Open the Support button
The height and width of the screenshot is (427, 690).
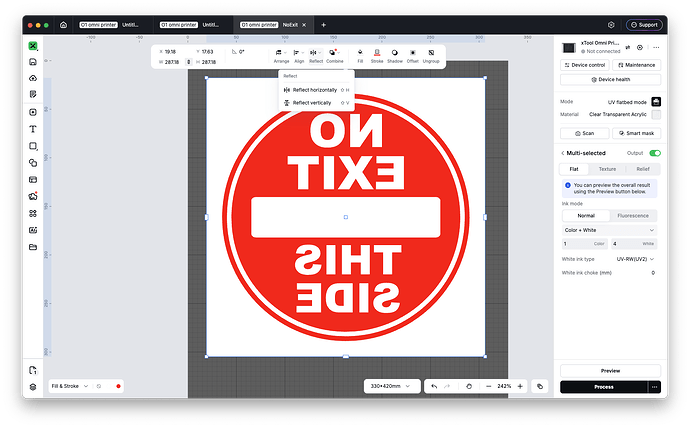[x=644, y=25]
